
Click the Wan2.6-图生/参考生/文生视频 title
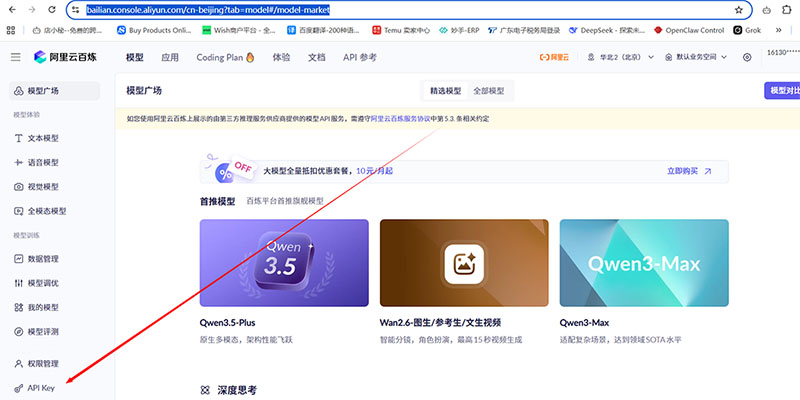[440, 323]
